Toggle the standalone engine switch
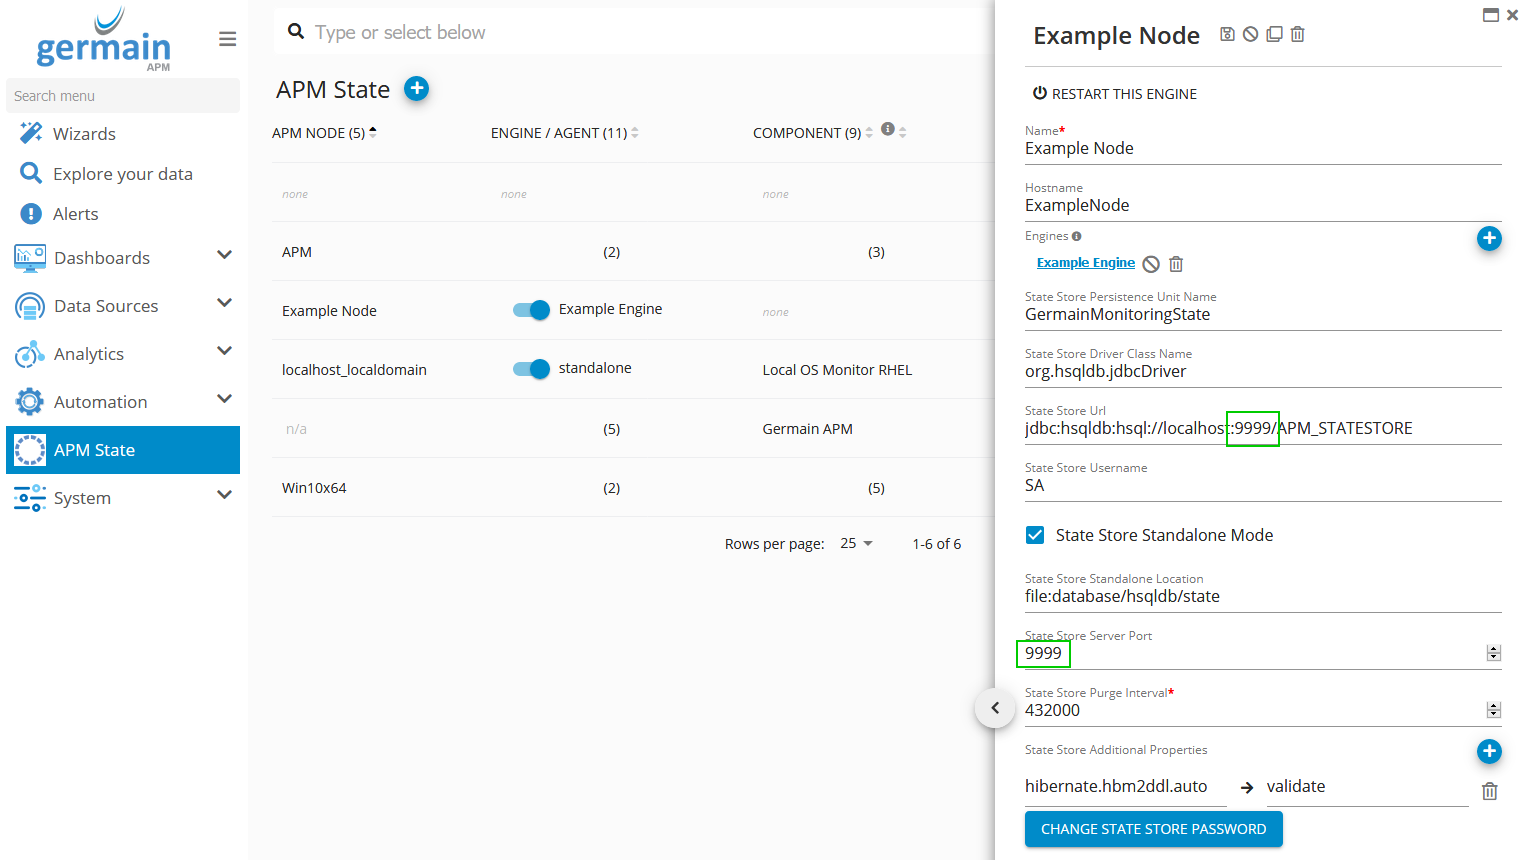 [531, 369]
